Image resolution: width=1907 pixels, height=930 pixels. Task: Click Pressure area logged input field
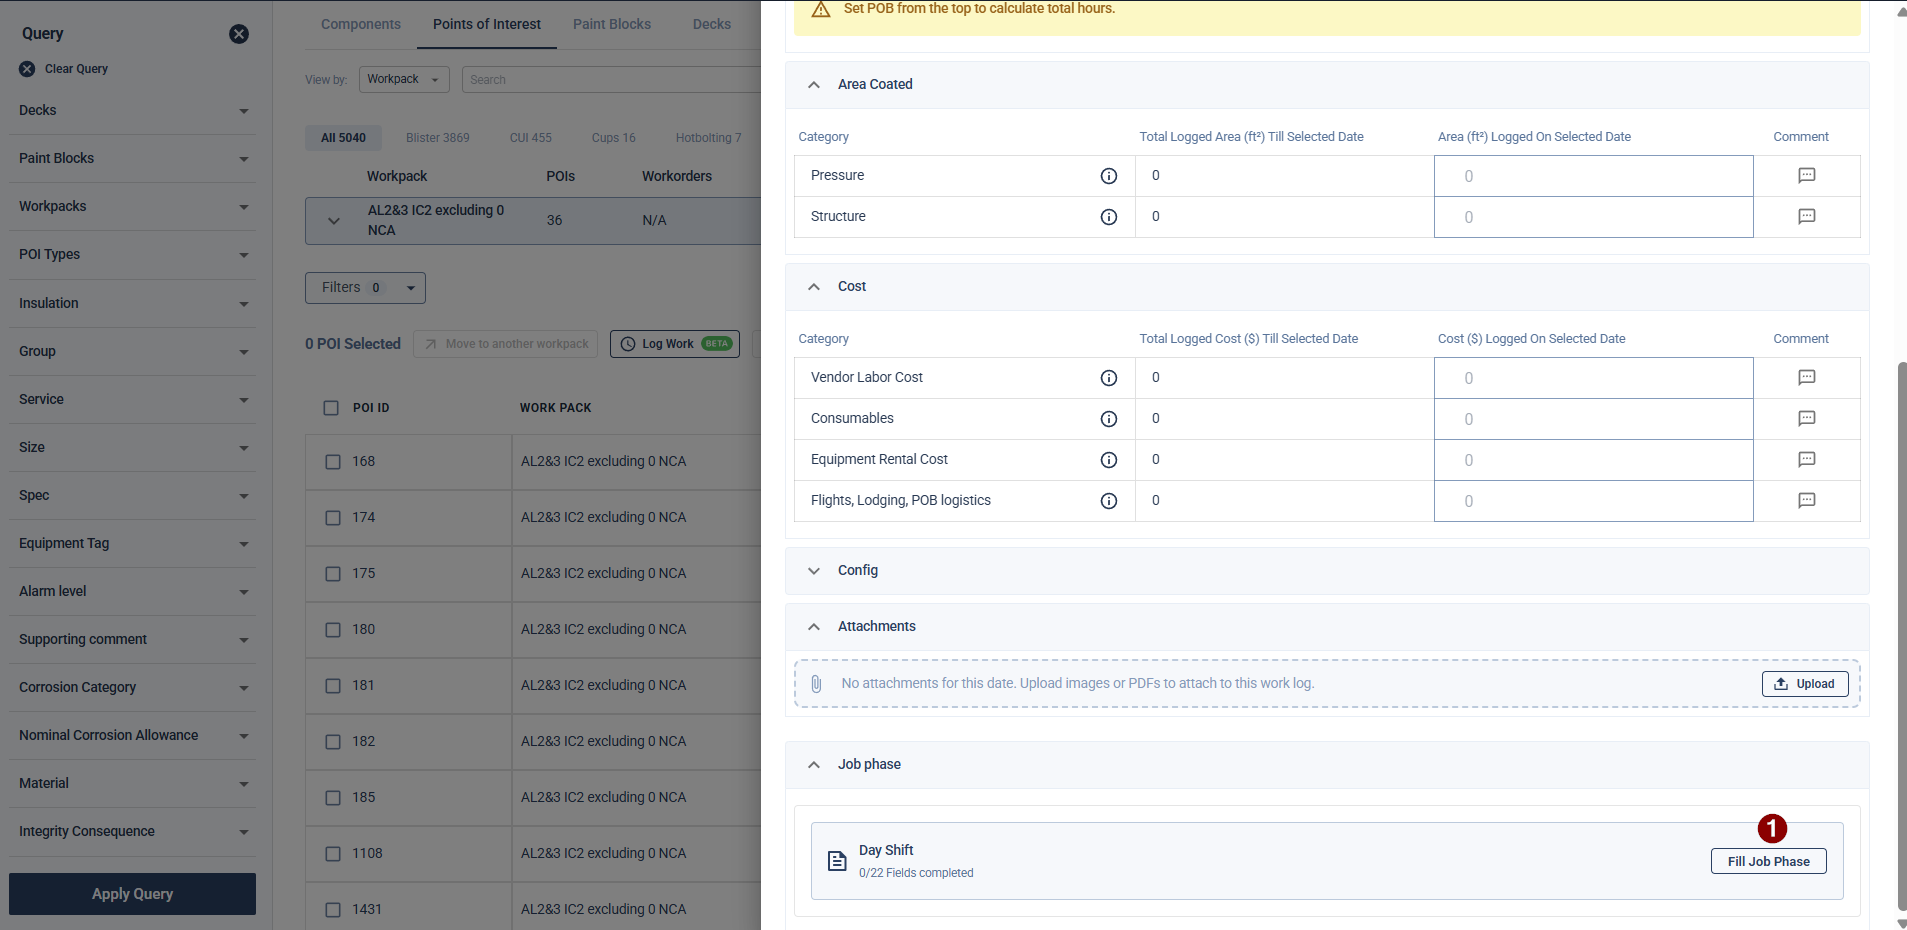[x=1594, y=176]
